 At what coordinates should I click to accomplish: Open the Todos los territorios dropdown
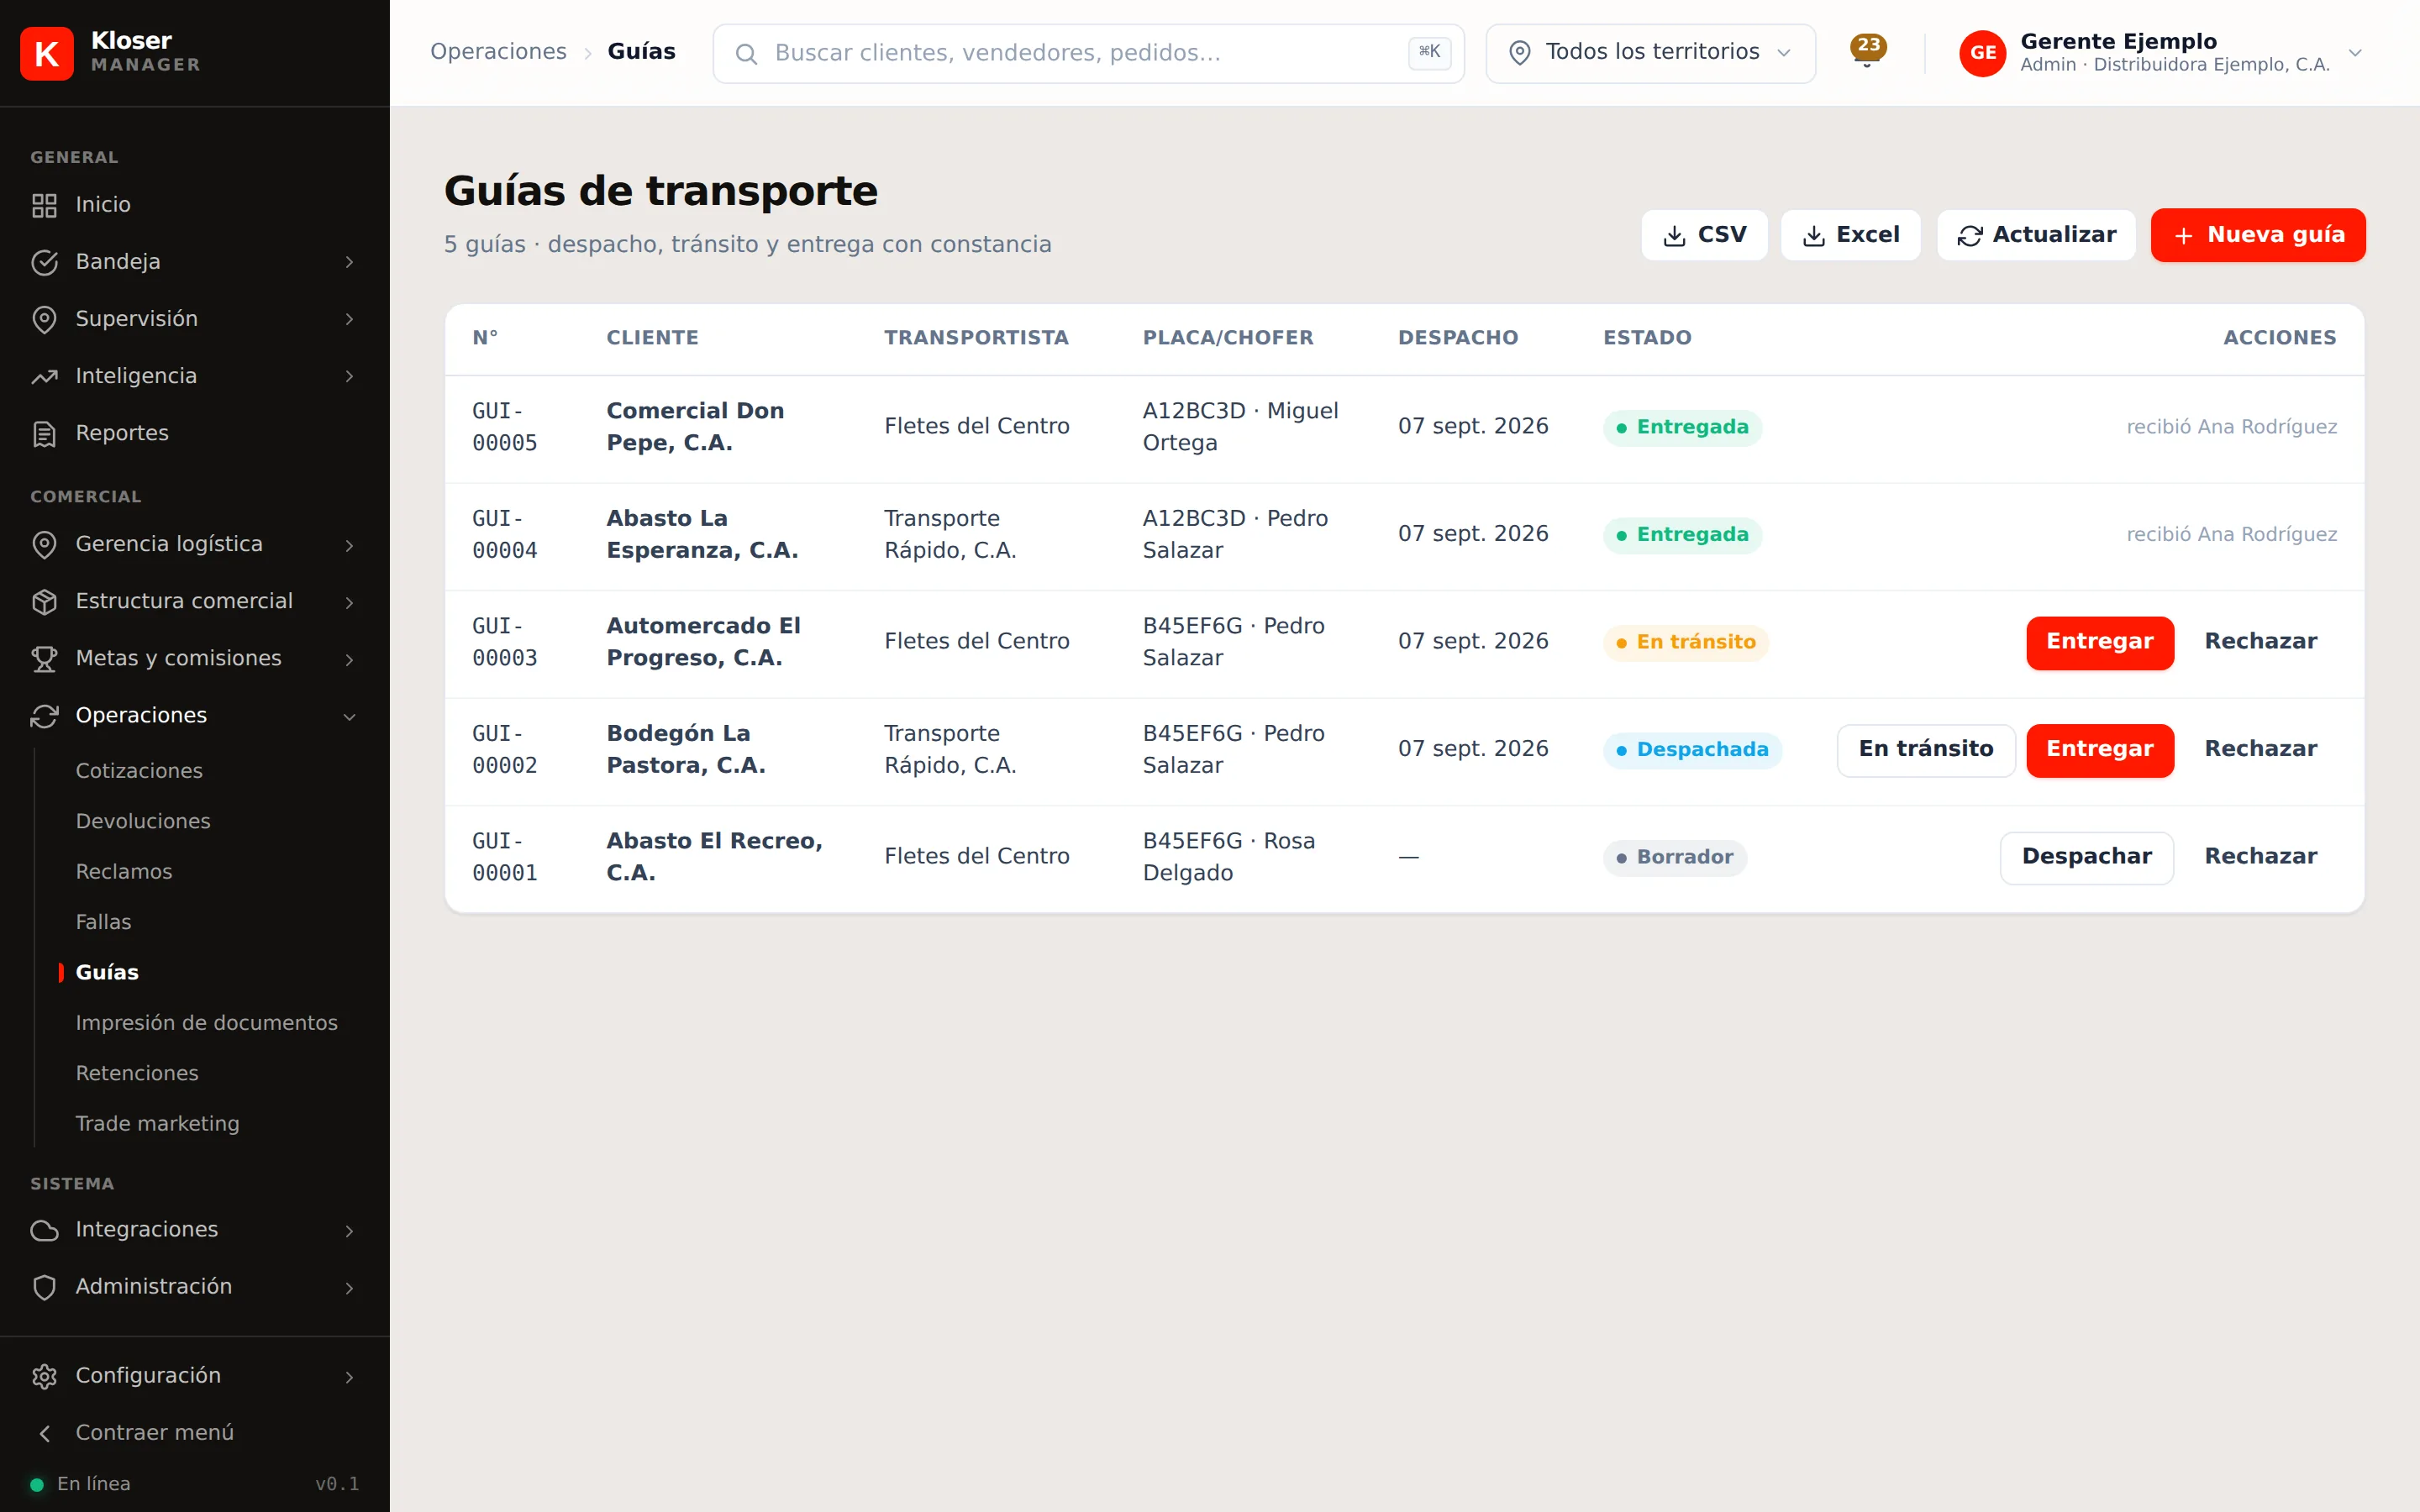pyautogui.click(x=1650, y=53)
